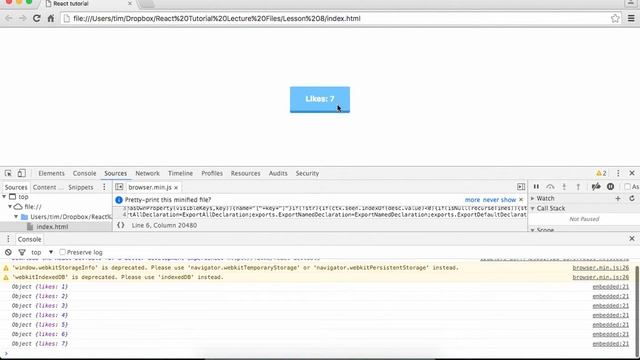Switch to the Console tab
640x360 pixels.
[x=84, y=173]
